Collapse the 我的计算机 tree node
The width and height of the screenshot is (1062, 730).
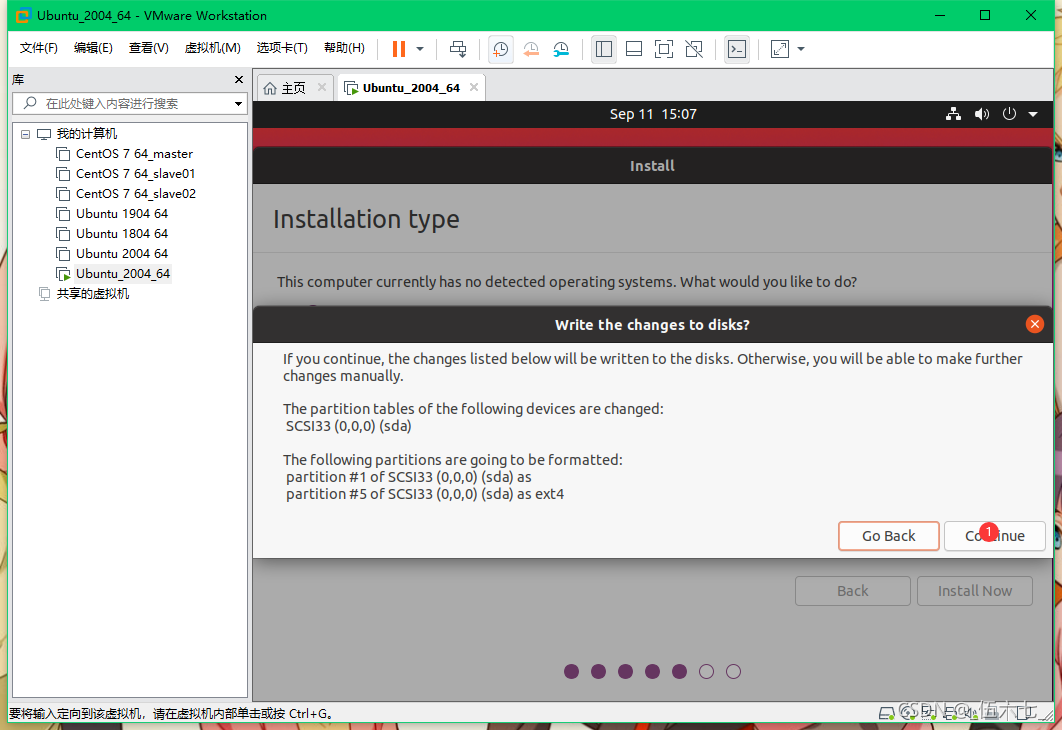[25, 134]
